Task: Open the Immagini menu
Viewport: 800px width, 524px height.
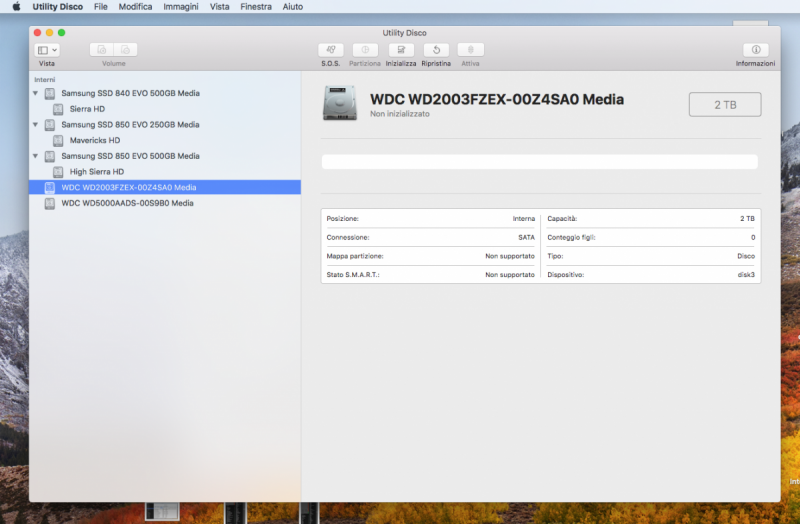Action: click(x=181, y=7)
